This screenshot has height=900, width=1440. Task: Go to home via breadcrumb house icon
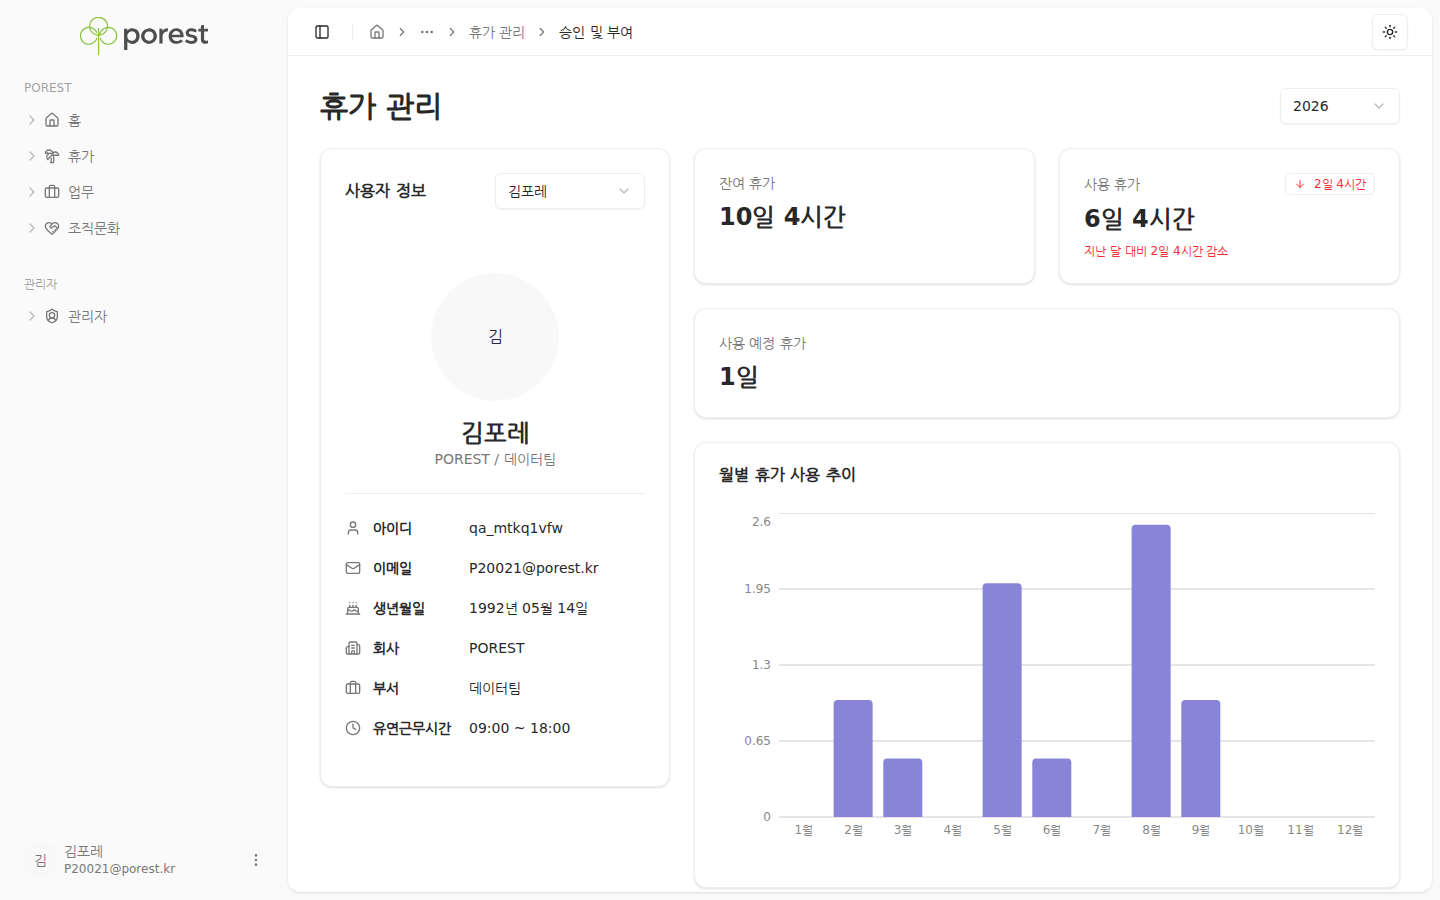point(377,32)
